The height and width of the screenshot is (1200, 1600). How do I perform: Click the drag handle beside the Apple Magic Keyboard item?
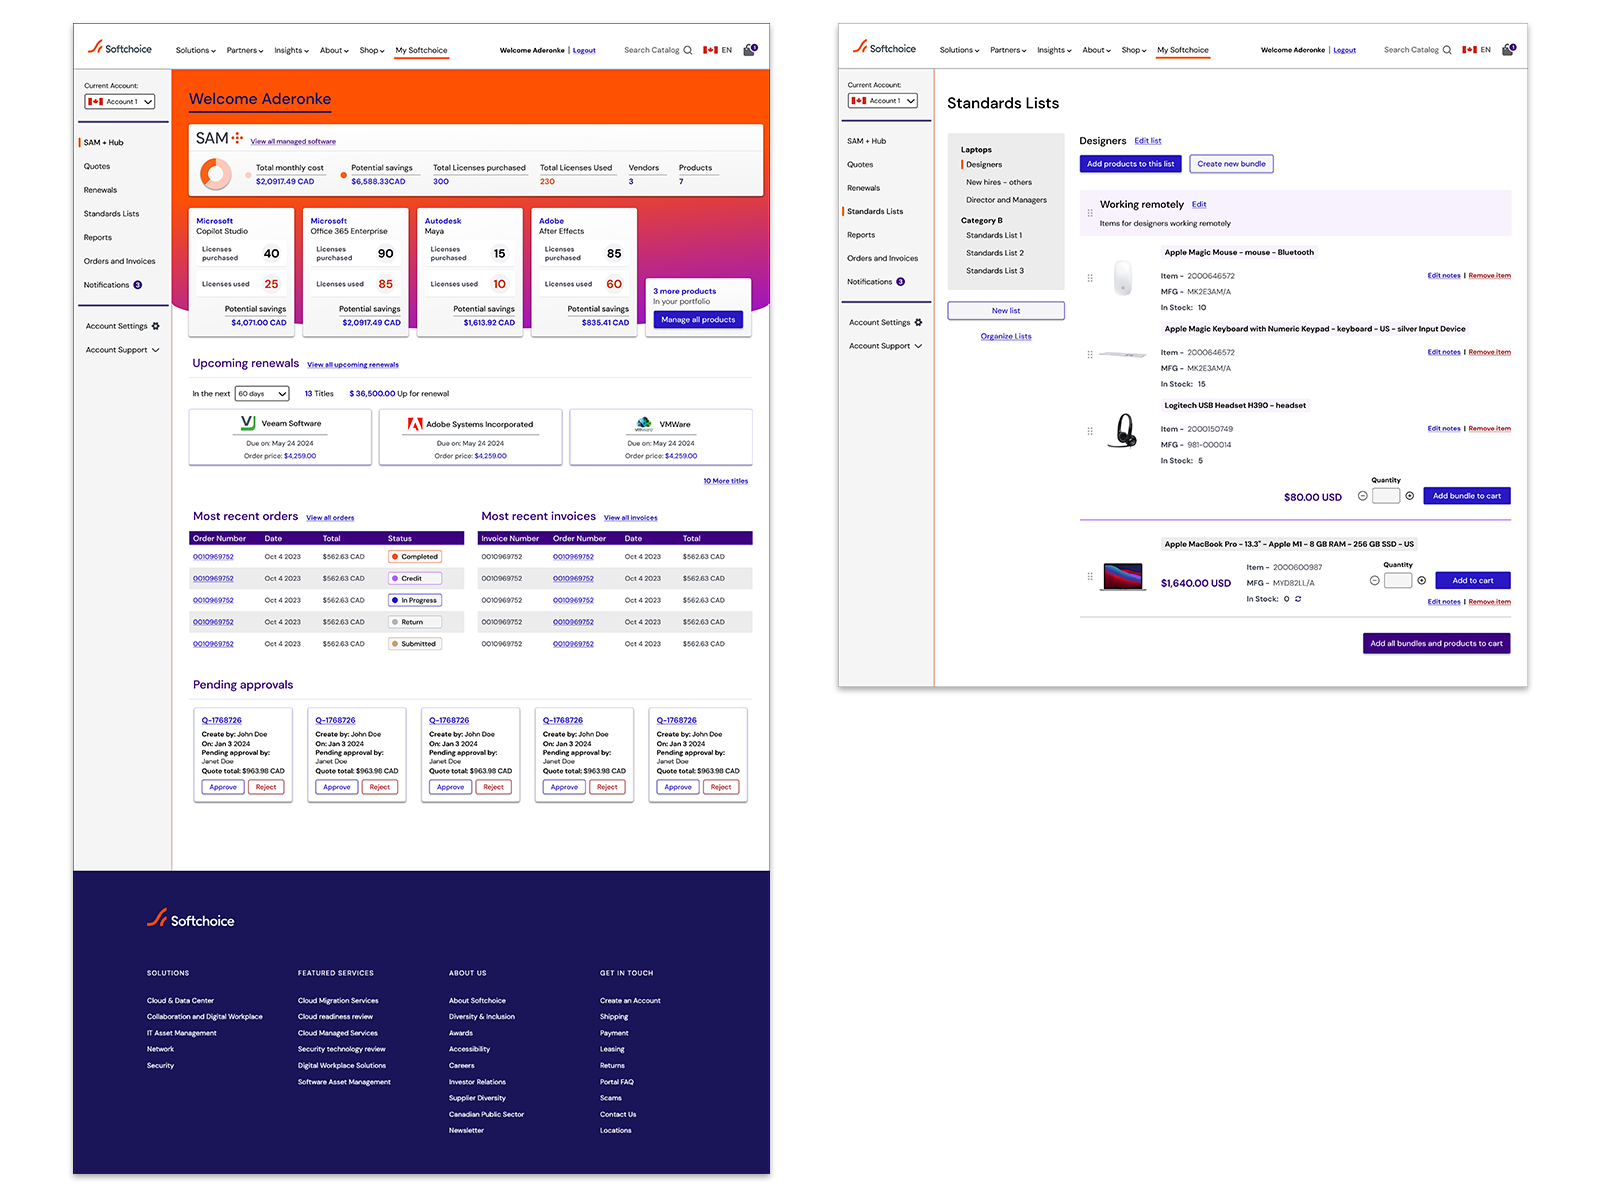pyautogui.click(x=1090, y=354)
